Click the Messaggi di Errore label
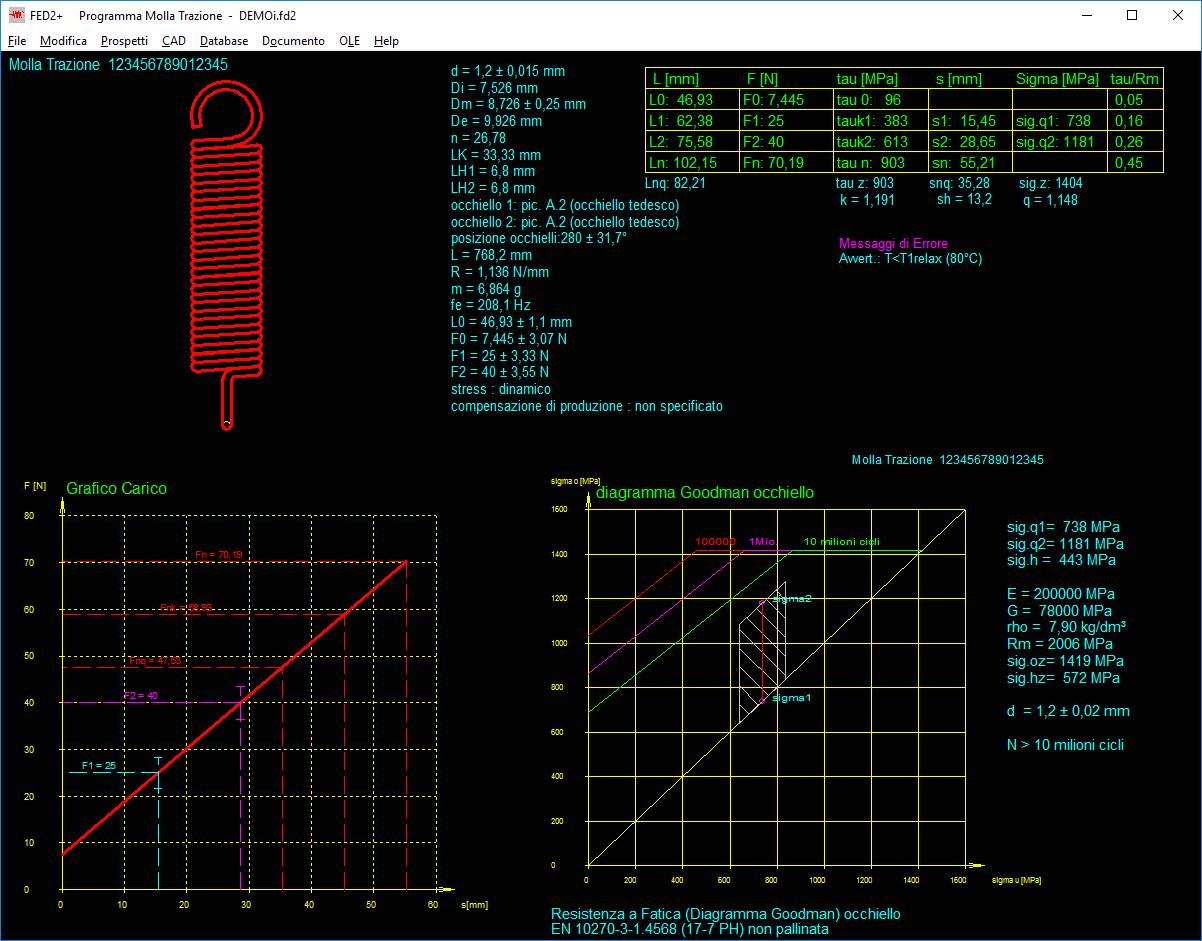 [x=893, y=243]
